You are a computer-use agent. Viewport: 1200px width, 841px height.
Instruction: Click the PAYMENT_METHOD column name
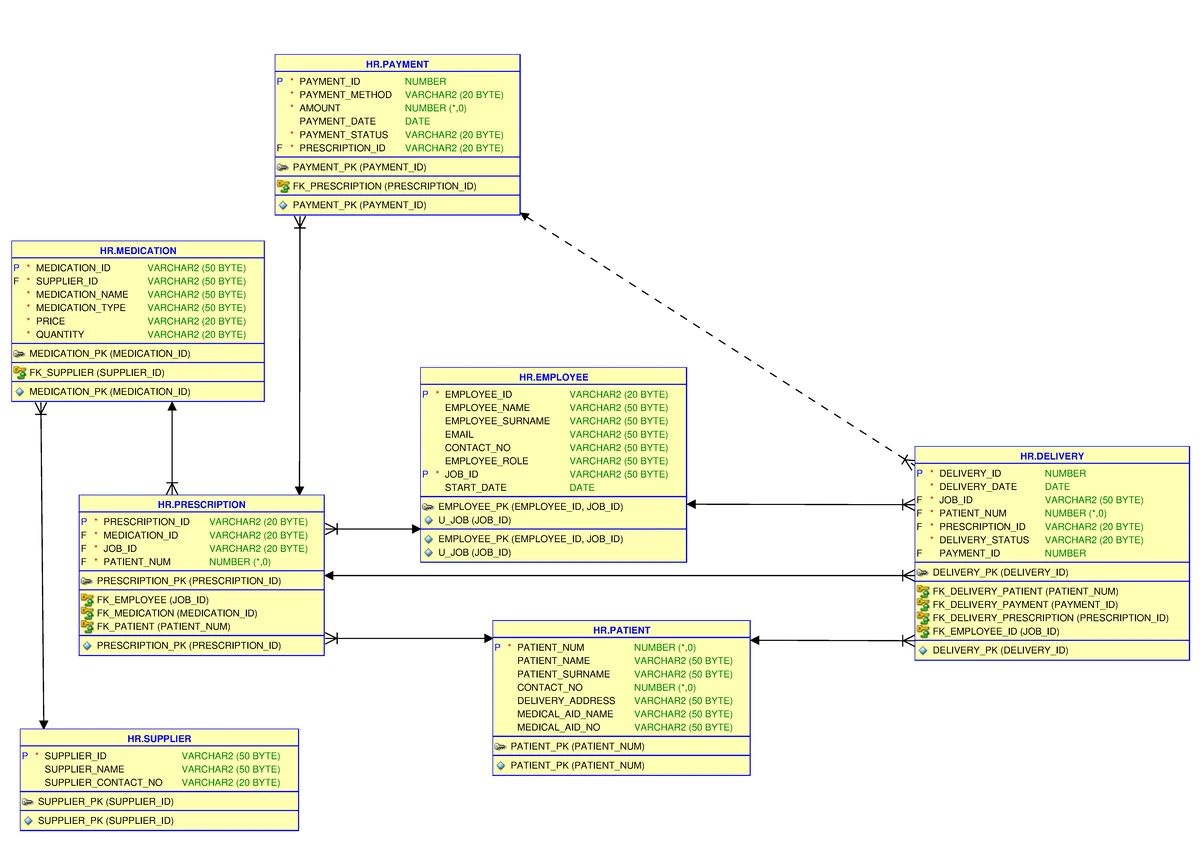[346, 95]
